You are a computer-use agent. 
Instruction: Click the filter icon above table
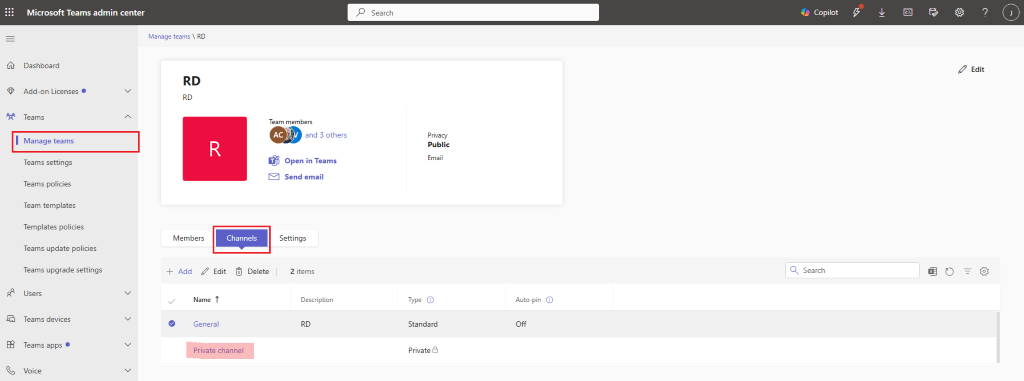[x=968, y=271]
